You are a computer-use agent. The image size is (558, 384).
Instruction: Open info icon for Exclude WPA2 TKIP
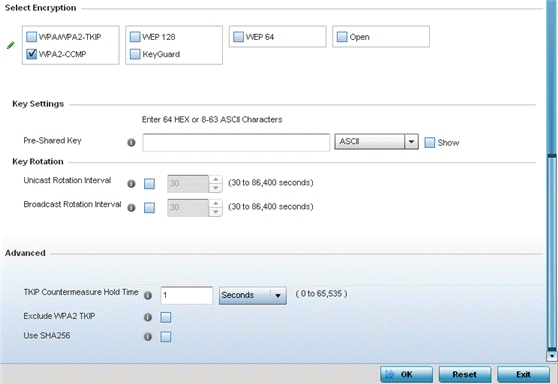point(148,317)
